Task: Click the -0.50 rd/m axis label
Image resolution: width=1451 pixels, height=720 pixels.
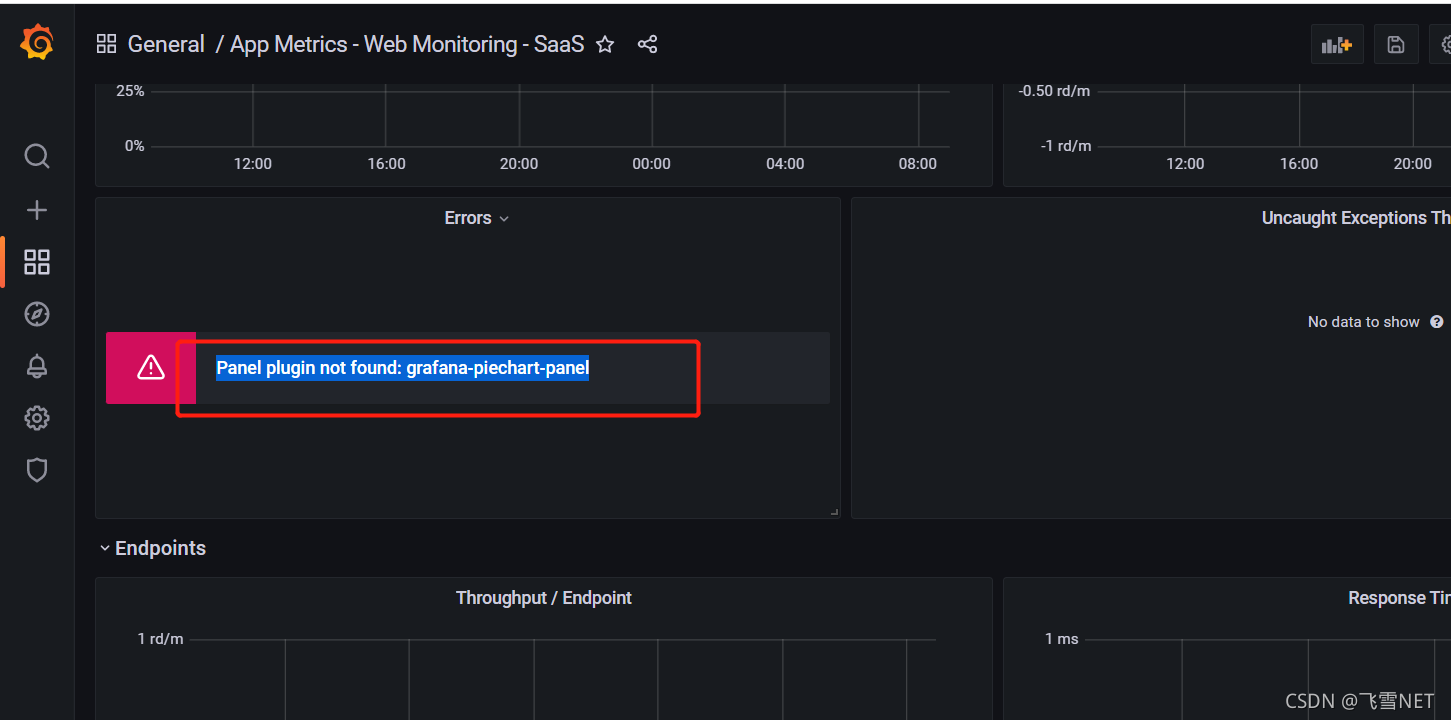Action: point(1054,91)
